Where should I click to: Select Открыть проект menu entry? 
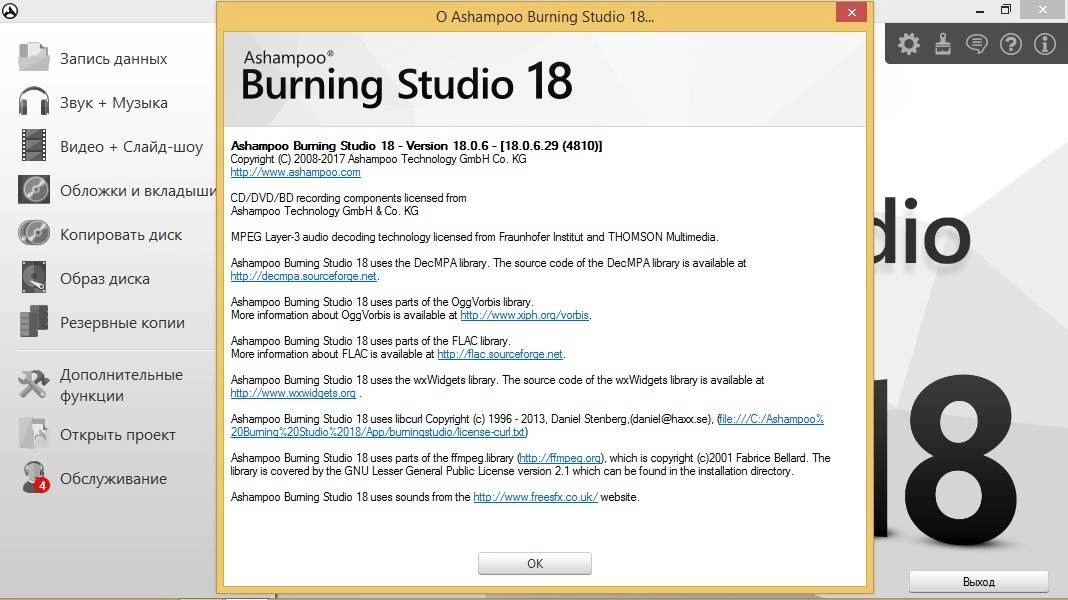[x=118, y=435]
